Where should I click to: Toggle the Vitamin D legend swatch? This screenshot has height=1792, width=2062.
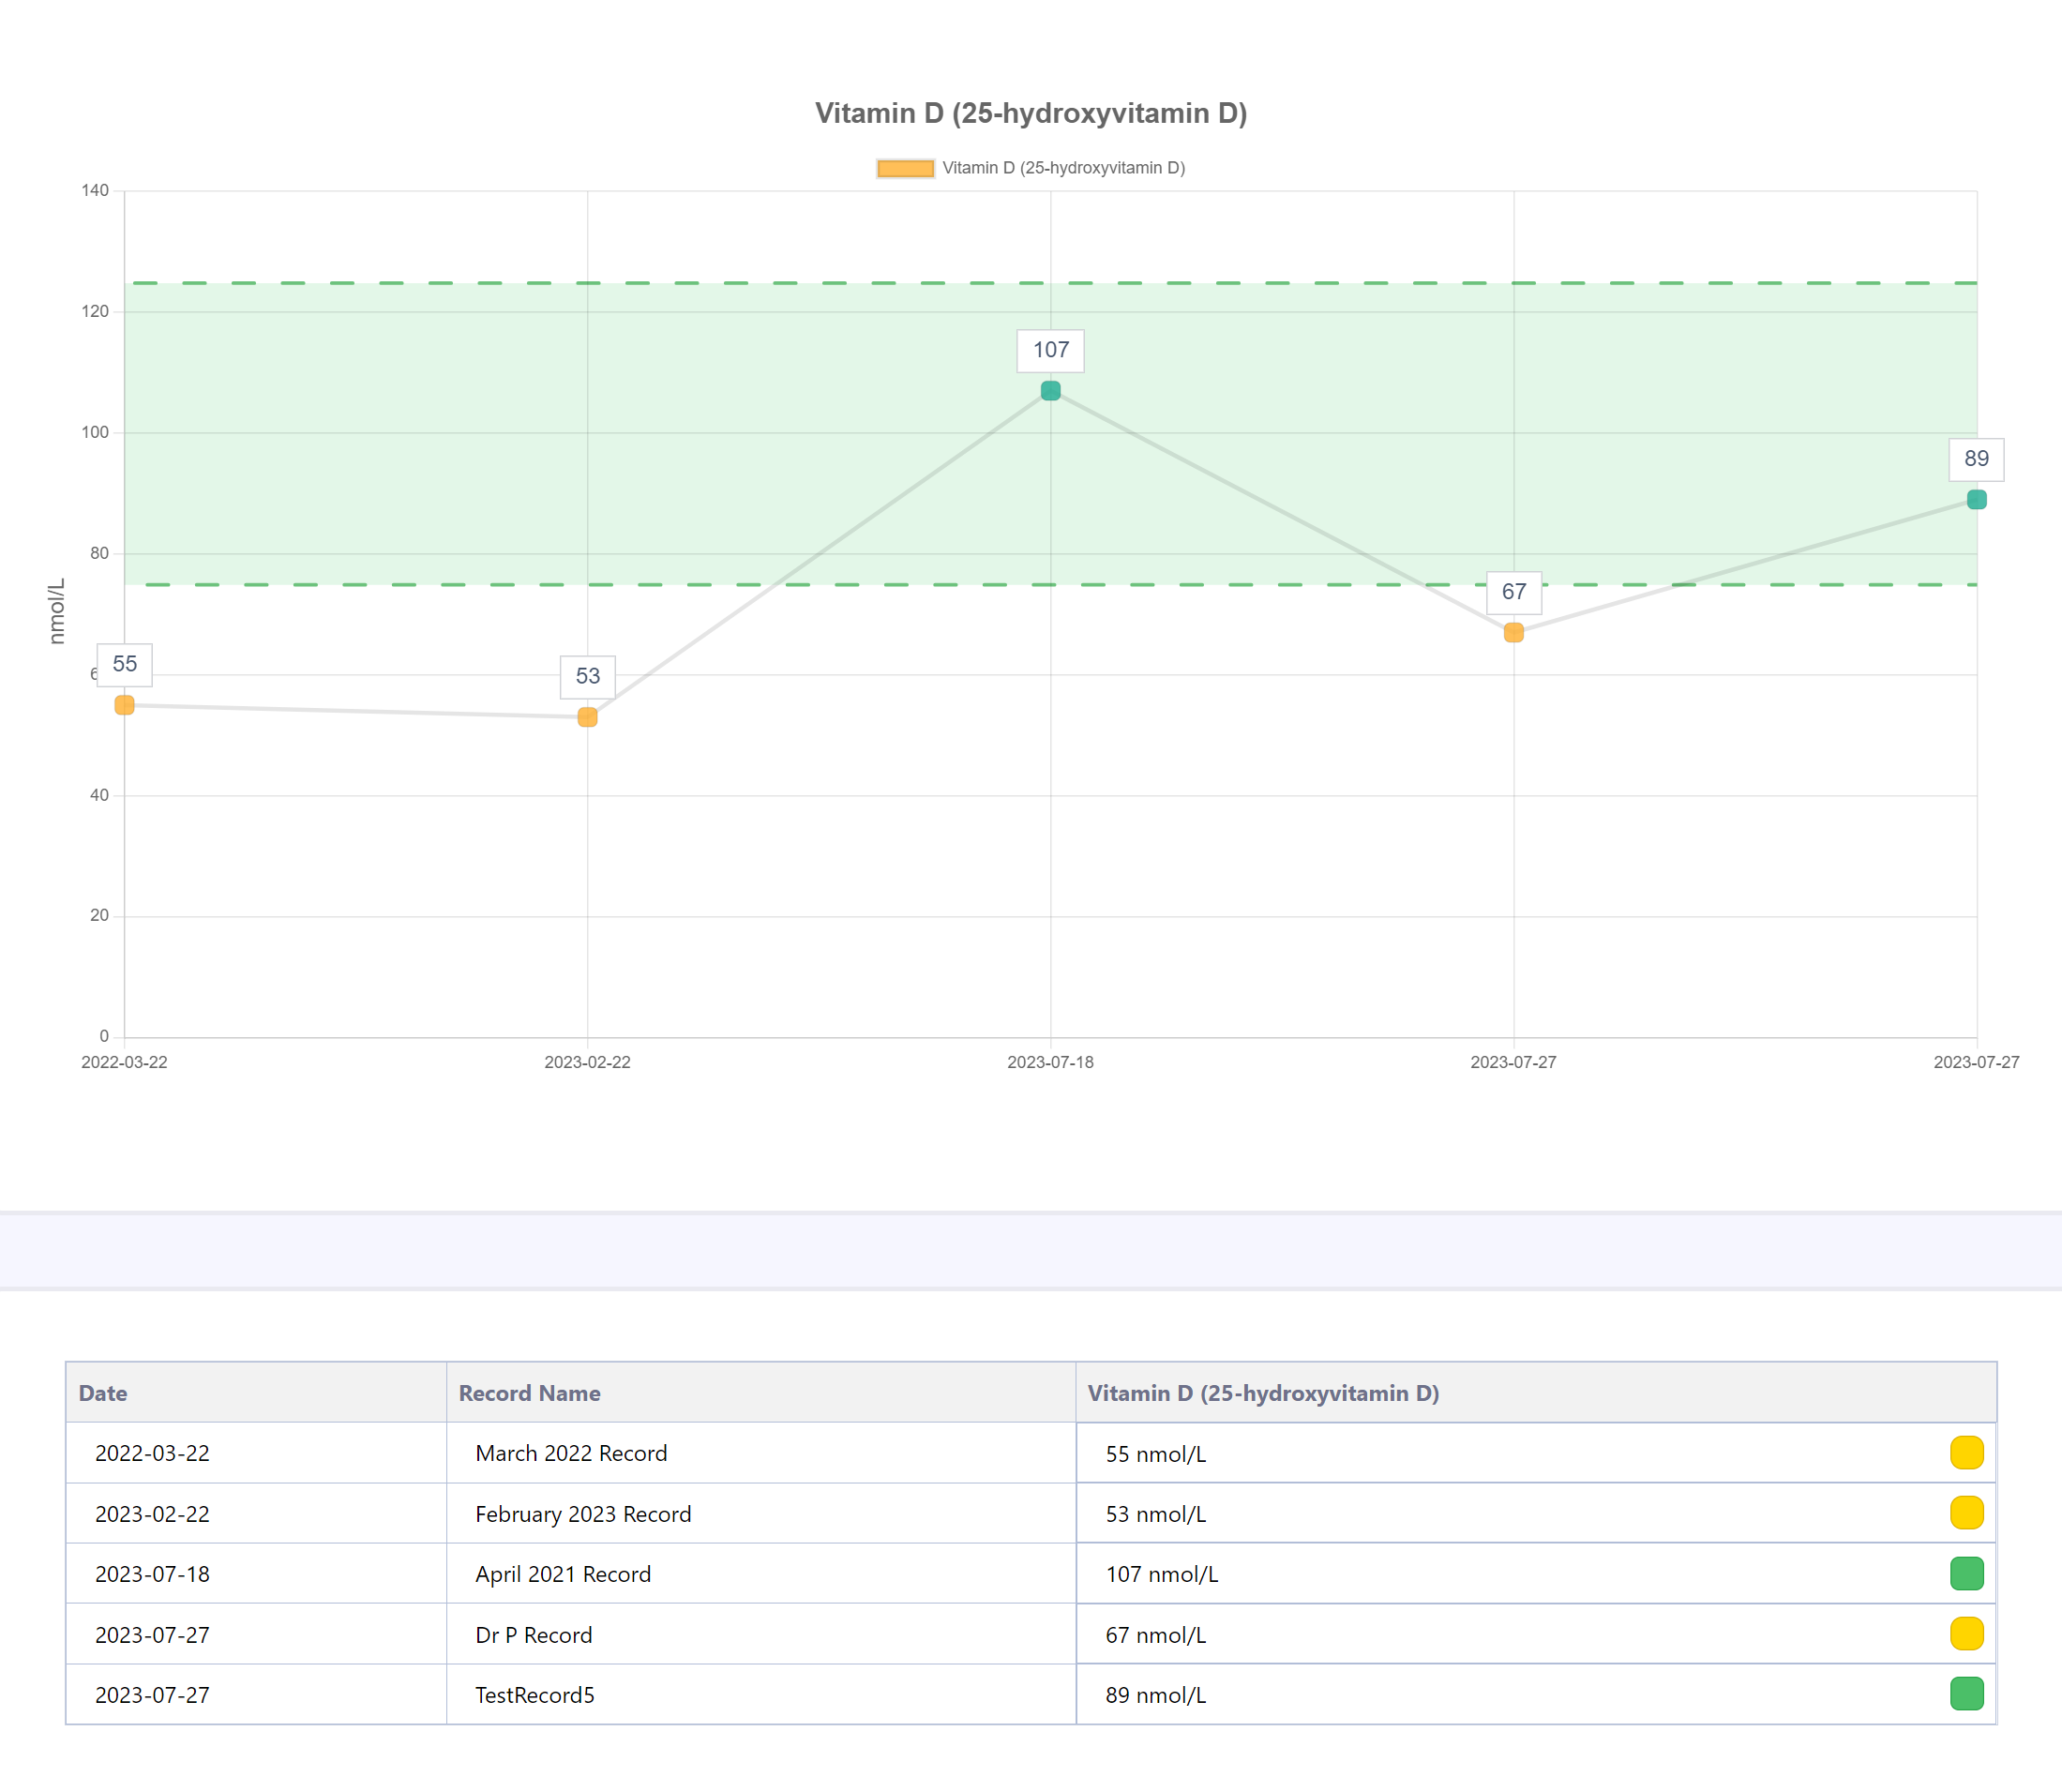point(905,168)
